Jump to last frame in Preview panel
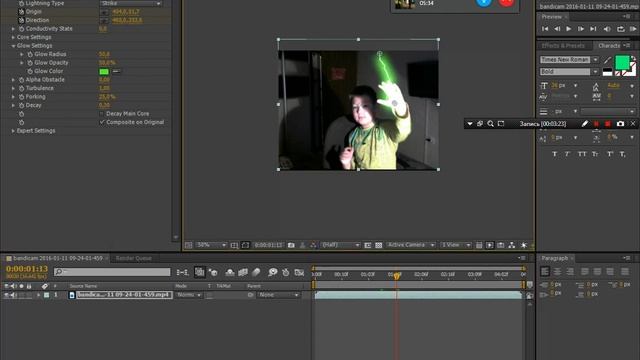This screenshot has height=360, width=640. coord(593,29)
